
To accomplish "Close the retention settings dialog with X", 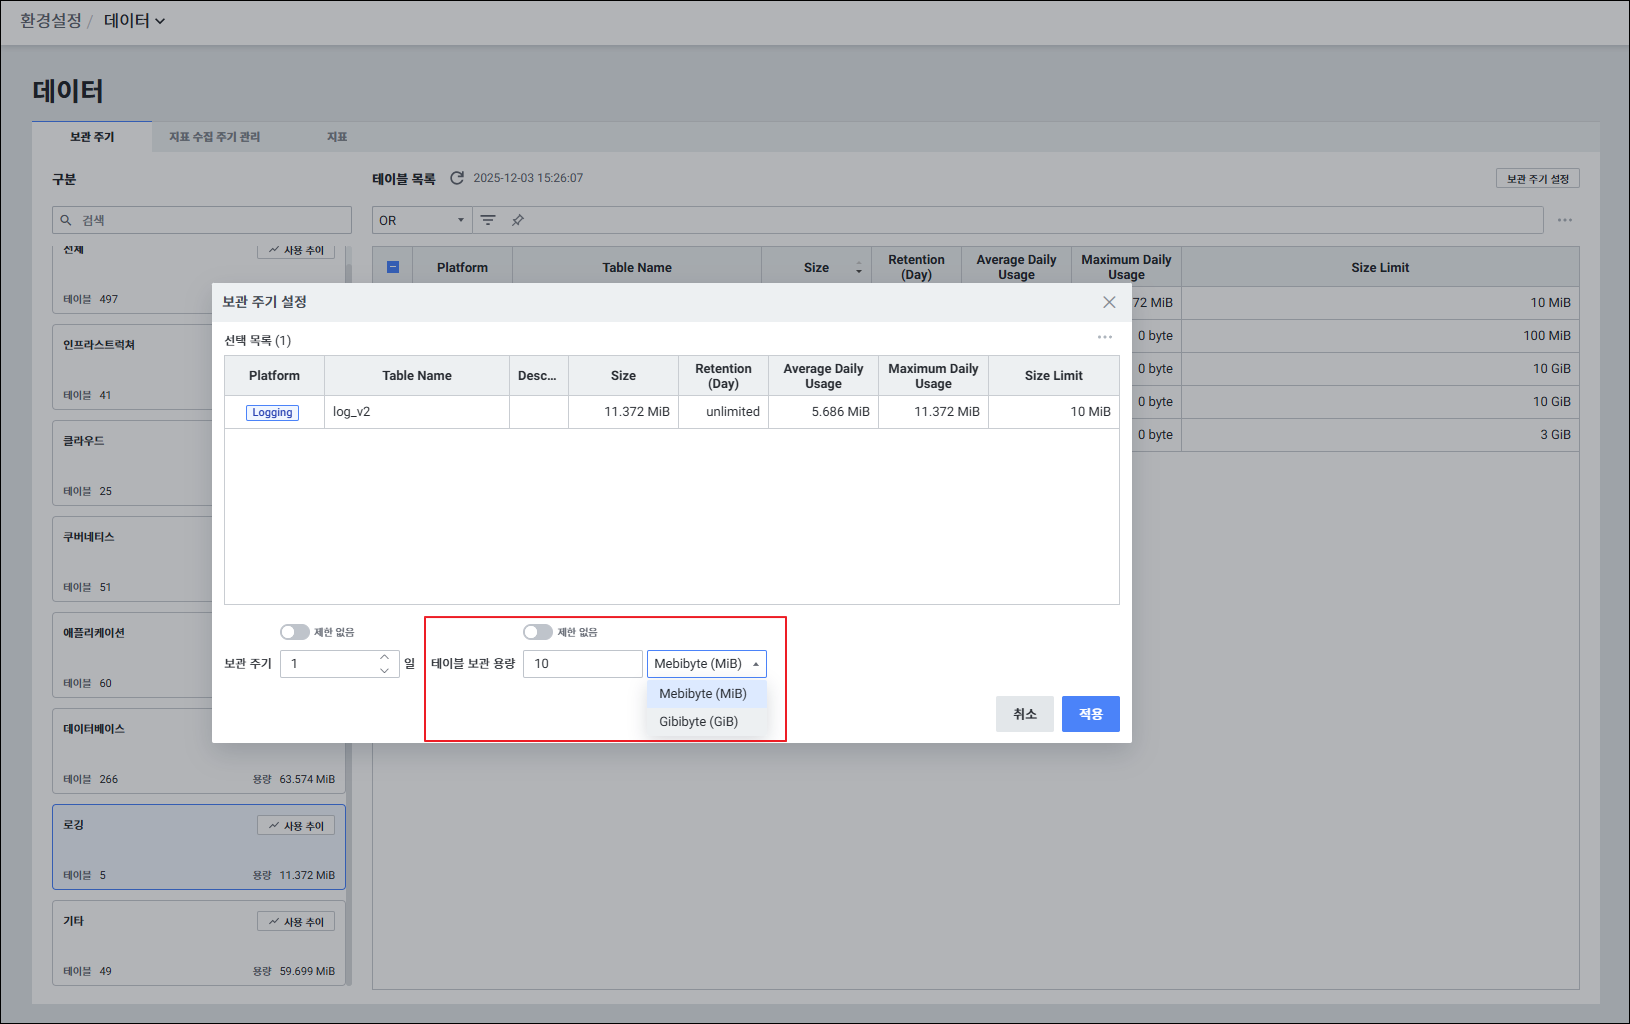I will 1109,302.
